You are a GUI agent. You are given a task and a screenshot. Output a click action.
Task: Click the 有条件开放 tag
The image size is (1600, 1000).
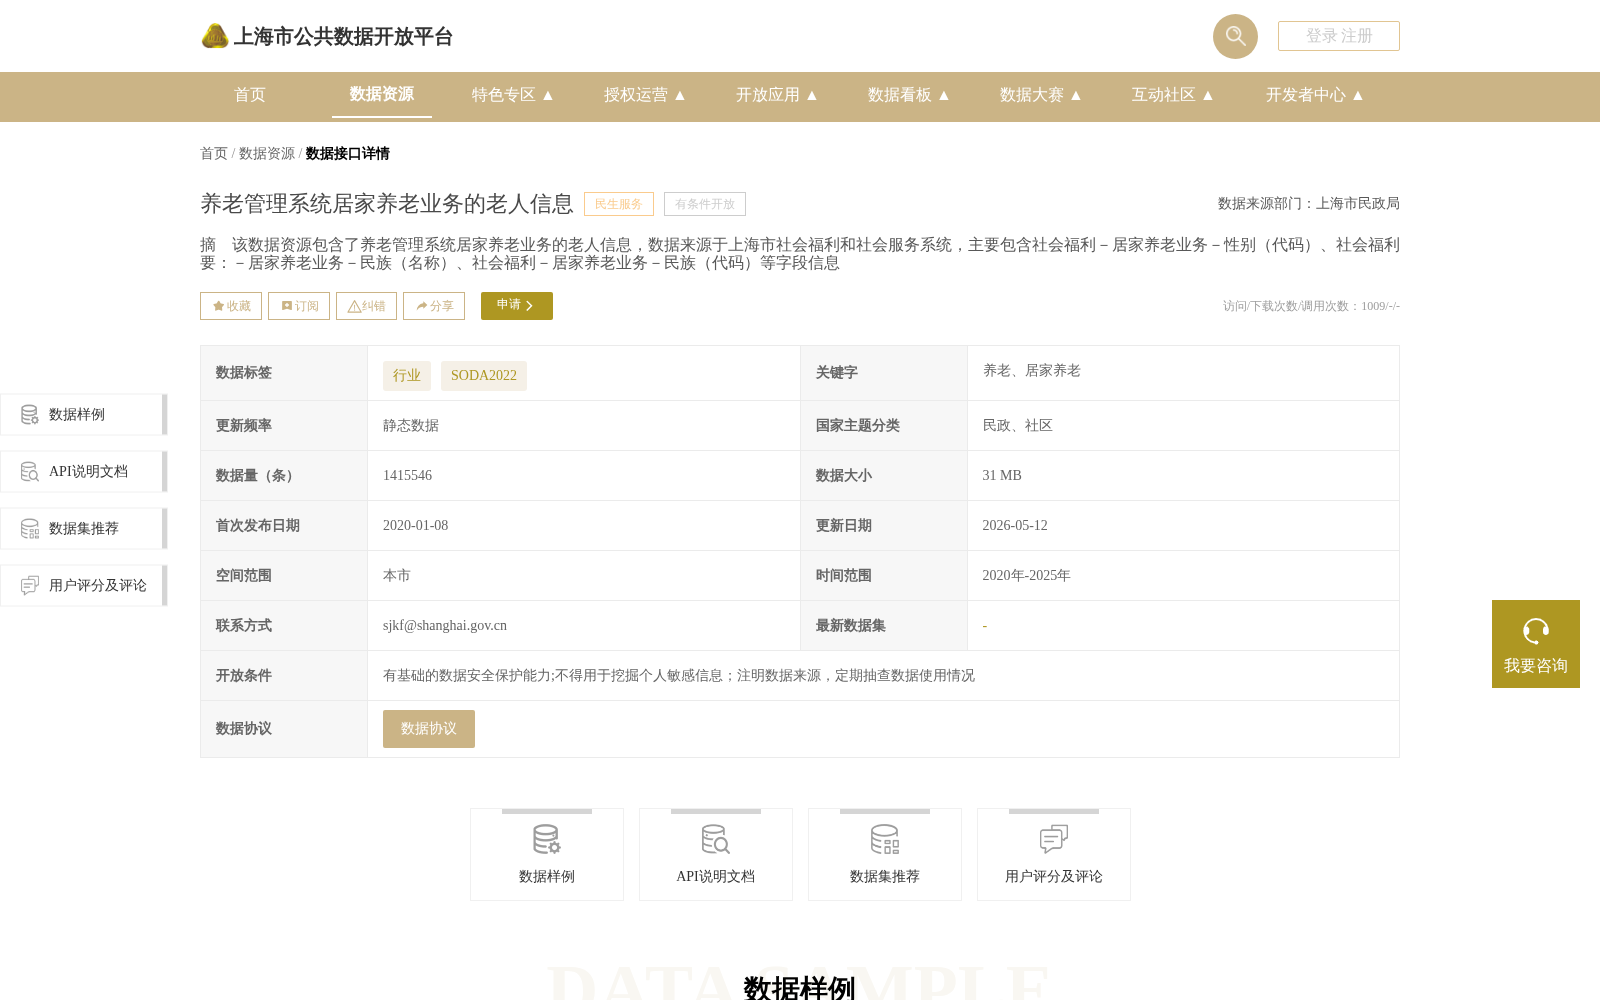point(705,204)
